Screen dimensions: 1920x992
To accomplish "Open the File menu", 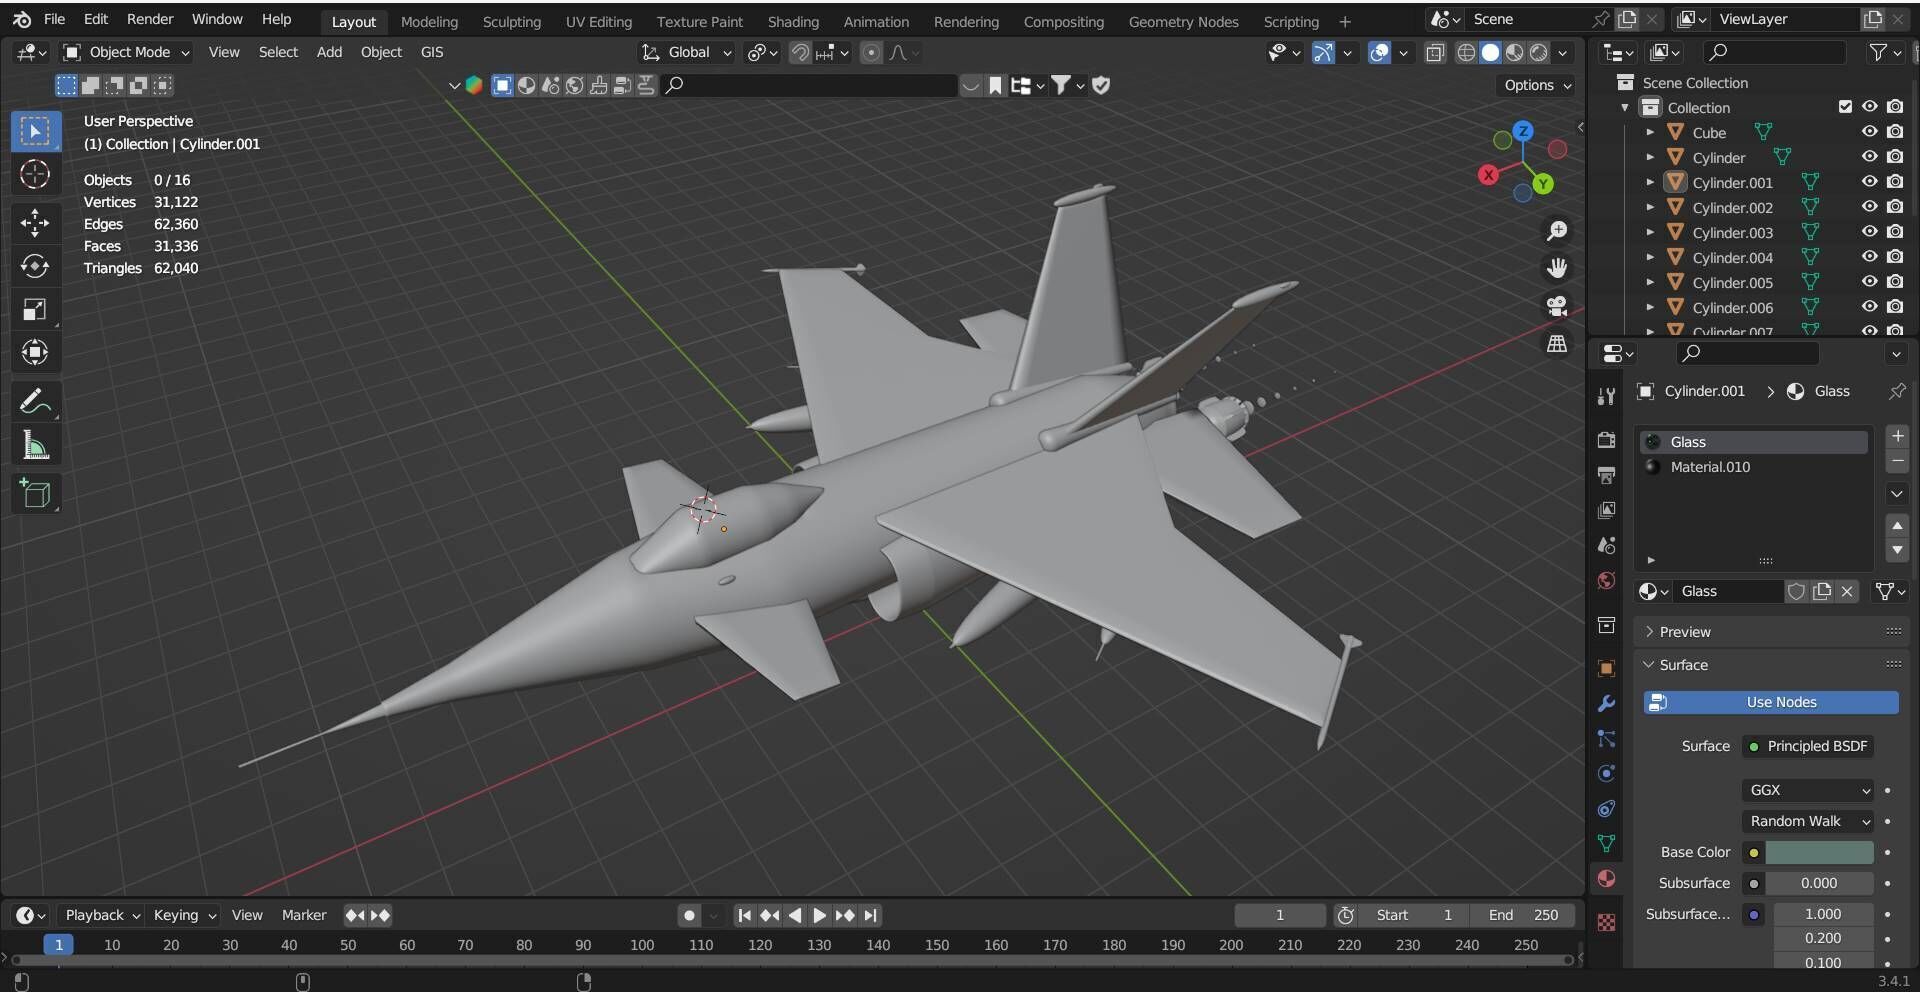I will click(x=55, y=19).
